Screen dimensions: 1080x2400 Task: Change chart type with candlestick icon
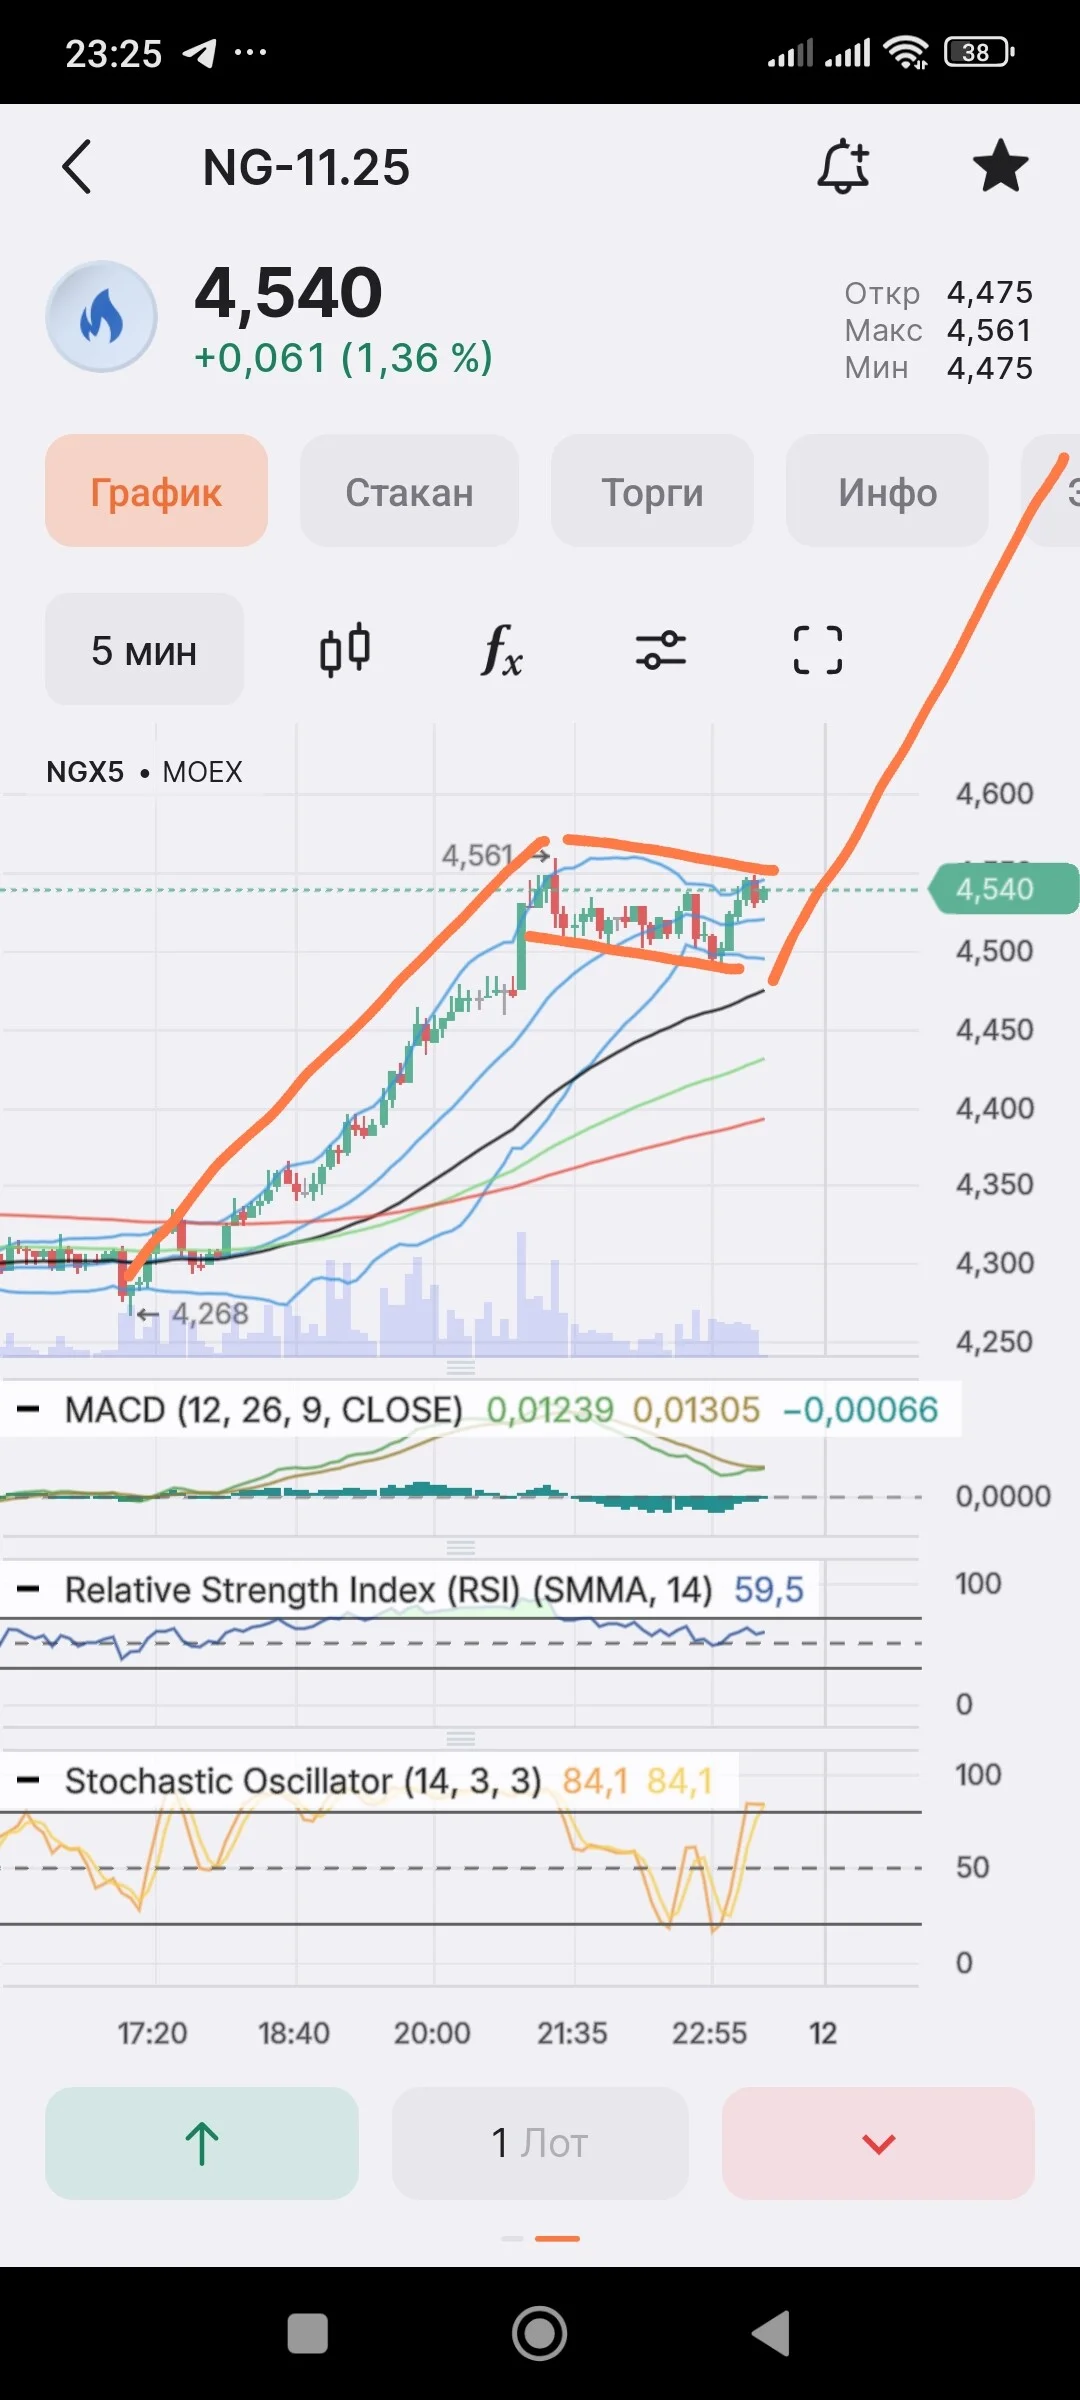click(345, 650)
